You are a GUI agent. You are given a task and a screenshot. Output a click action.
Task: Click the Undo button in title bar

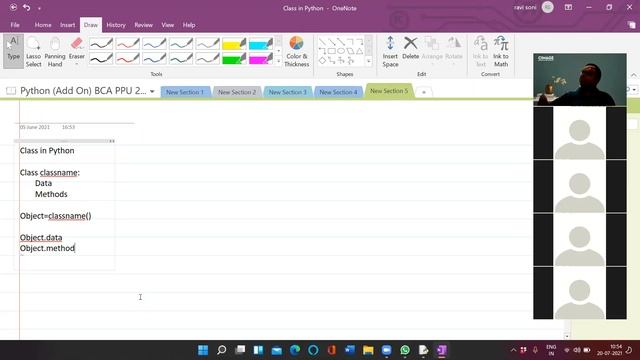[27, 7]
